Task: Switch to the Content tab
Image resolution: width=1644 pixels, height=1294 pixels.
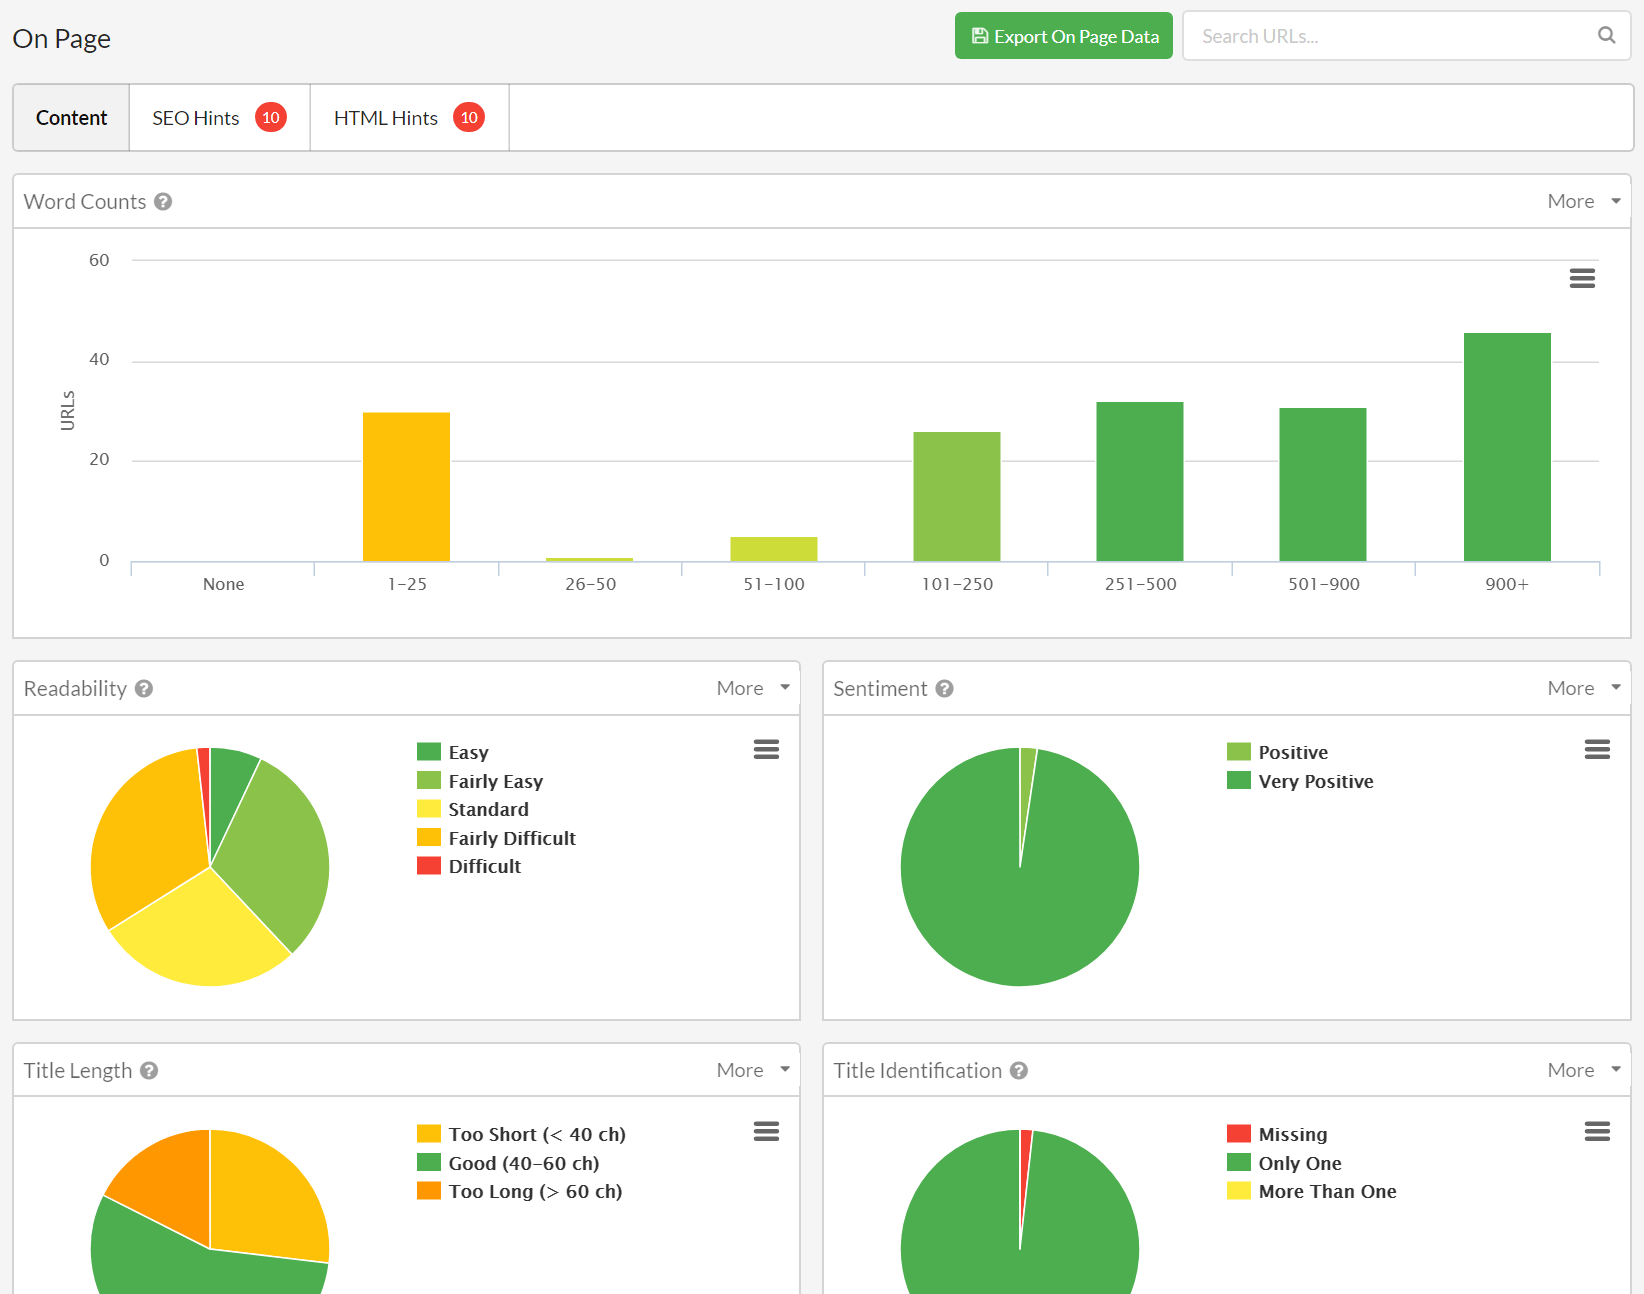Action: pos(71,118)
